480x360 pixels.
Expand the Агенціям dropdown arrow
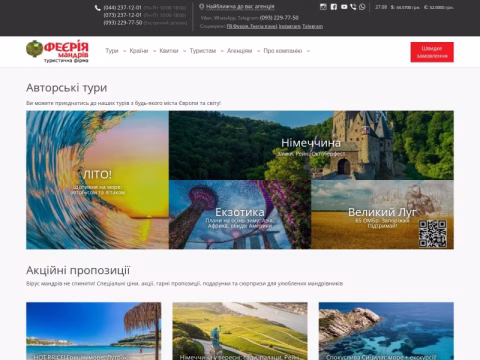coord(258,51)
